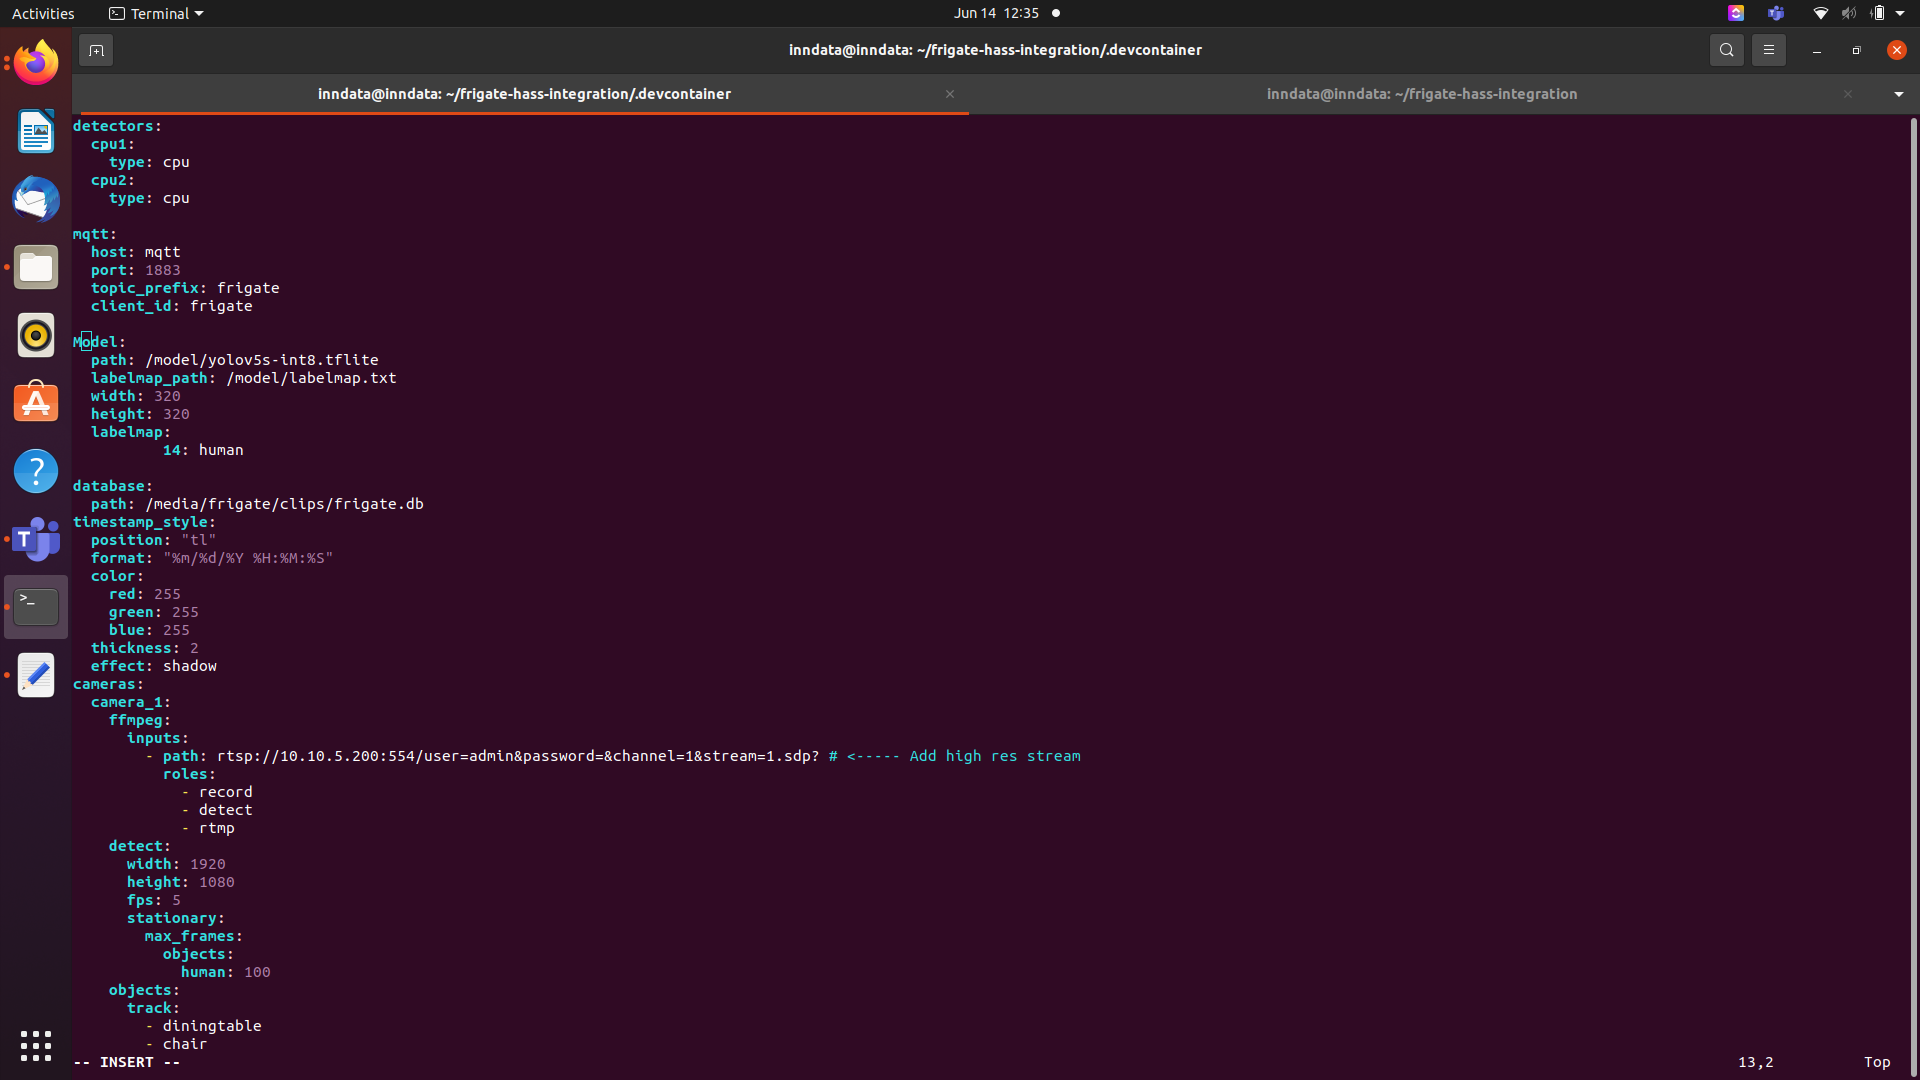Launch Microsoft Teams from the dock
1920x1080 pixels.
tap(35, 539)
